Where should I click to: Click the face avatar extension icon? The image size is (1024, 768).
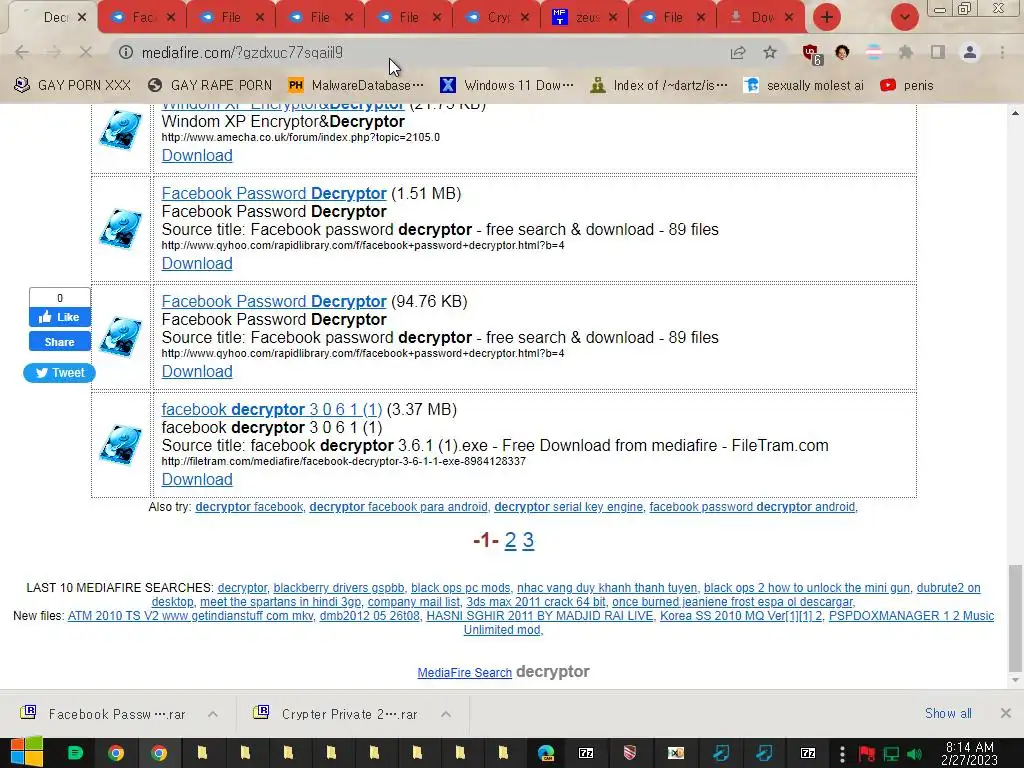842,52
